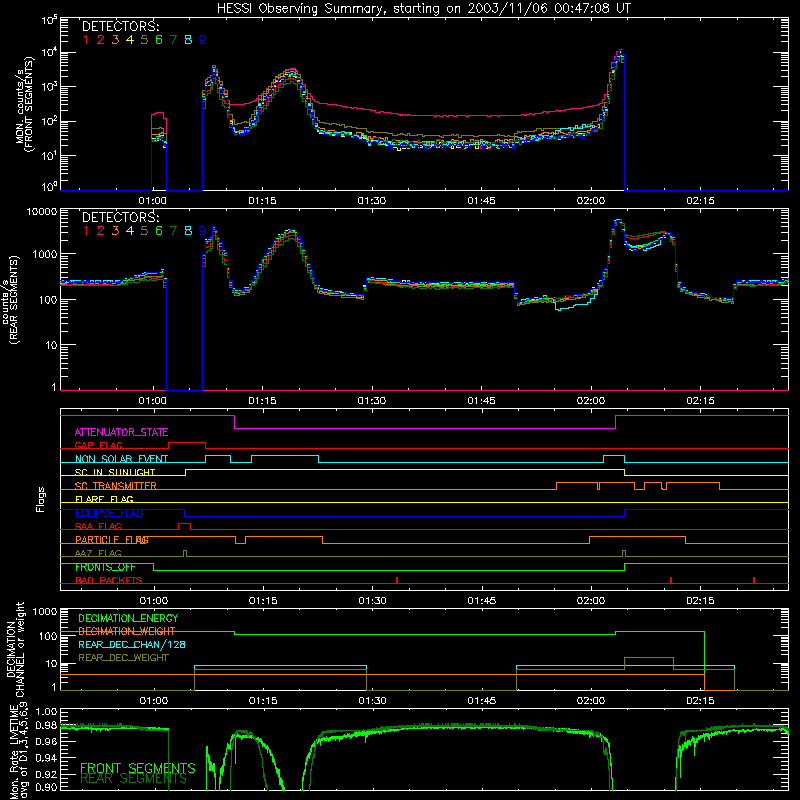Select yellow detector 4 in front segments legend

coord(130,40)
